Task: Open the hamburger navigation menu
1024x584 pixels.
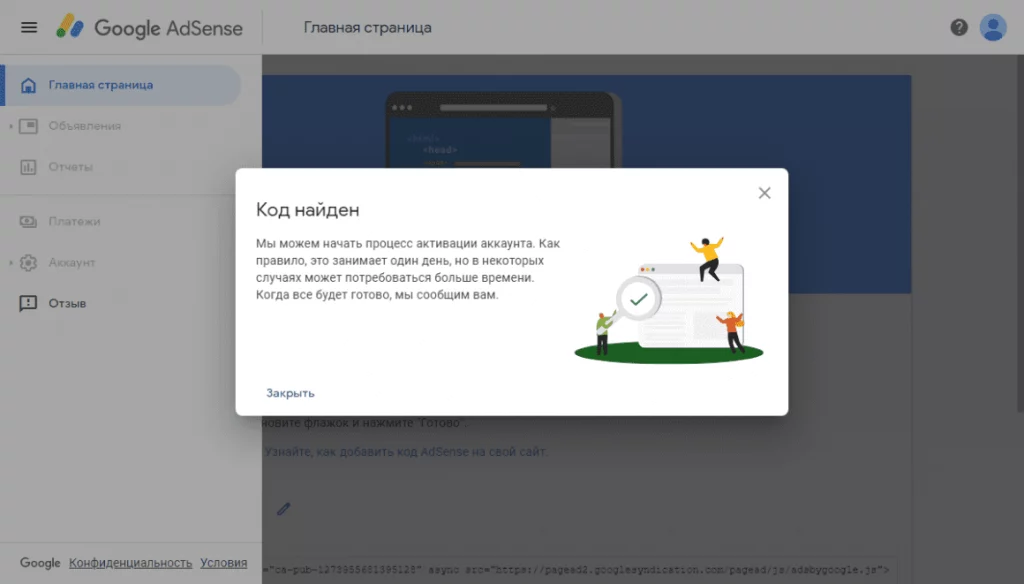Action: point(28,27)
